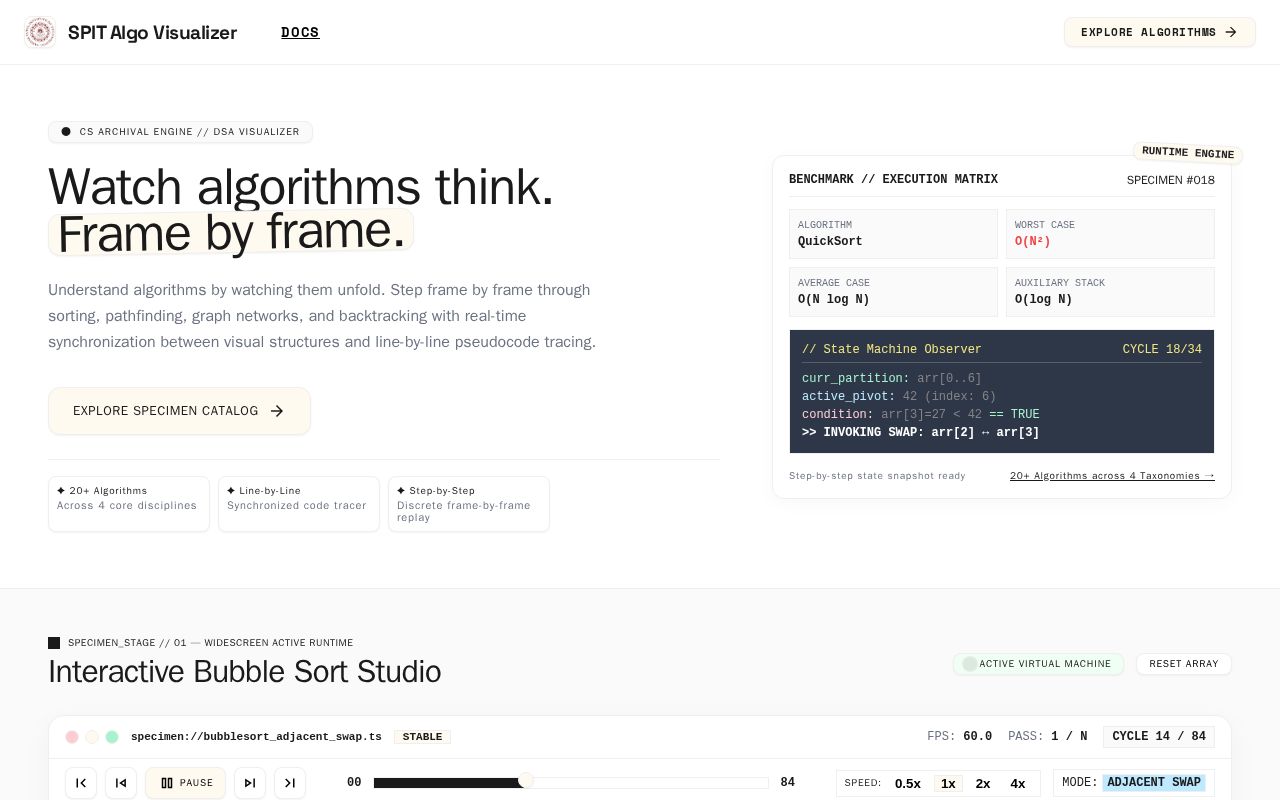Pause the bubble sort animation
Viewport: 1280px width, 800px height.
(x=185, y=783)
